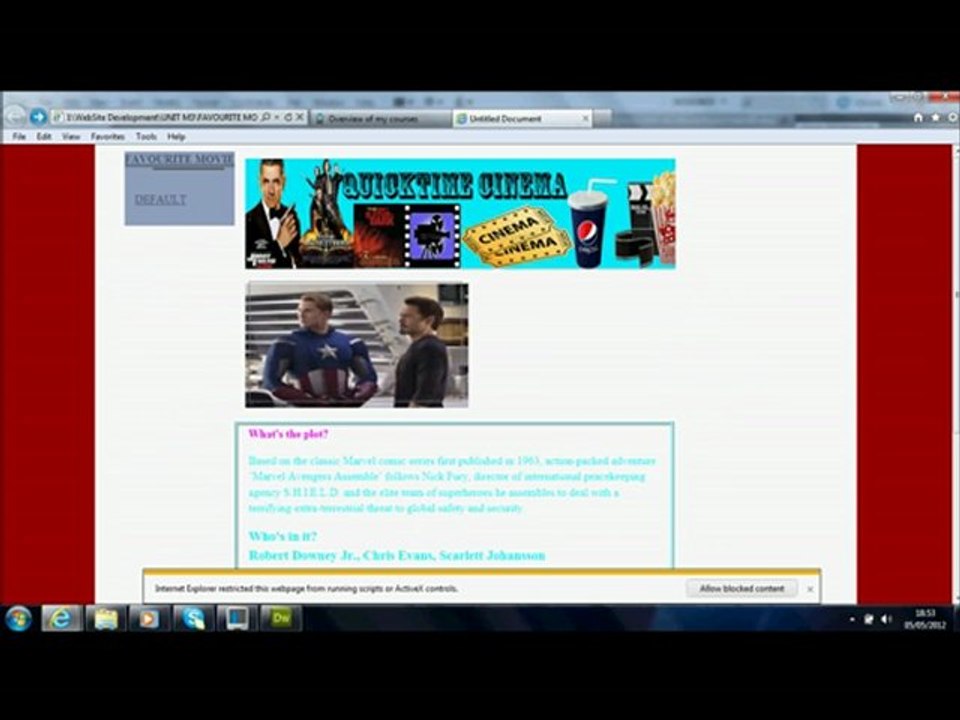Click the cast list starting with Robert Downey Jr.
This screenshot has width=960, height=720.
pos(397,555)
